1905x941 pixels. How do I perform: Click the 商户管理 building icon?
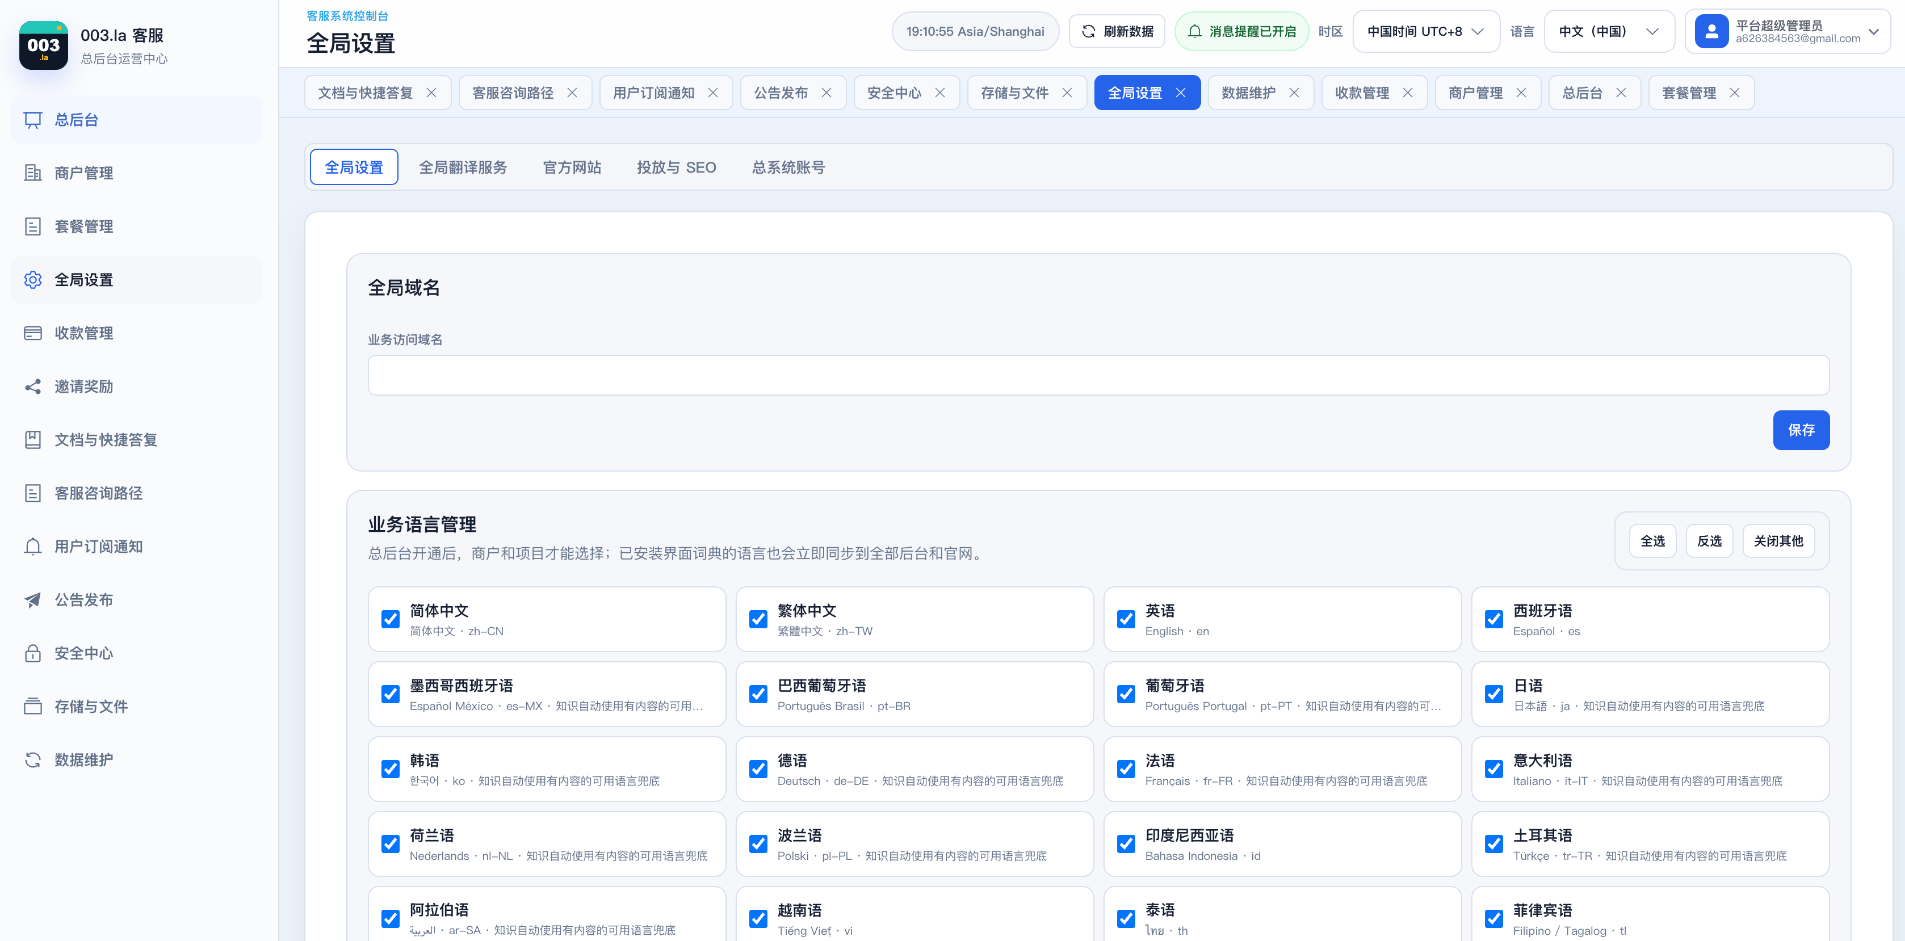coord(33,173)
